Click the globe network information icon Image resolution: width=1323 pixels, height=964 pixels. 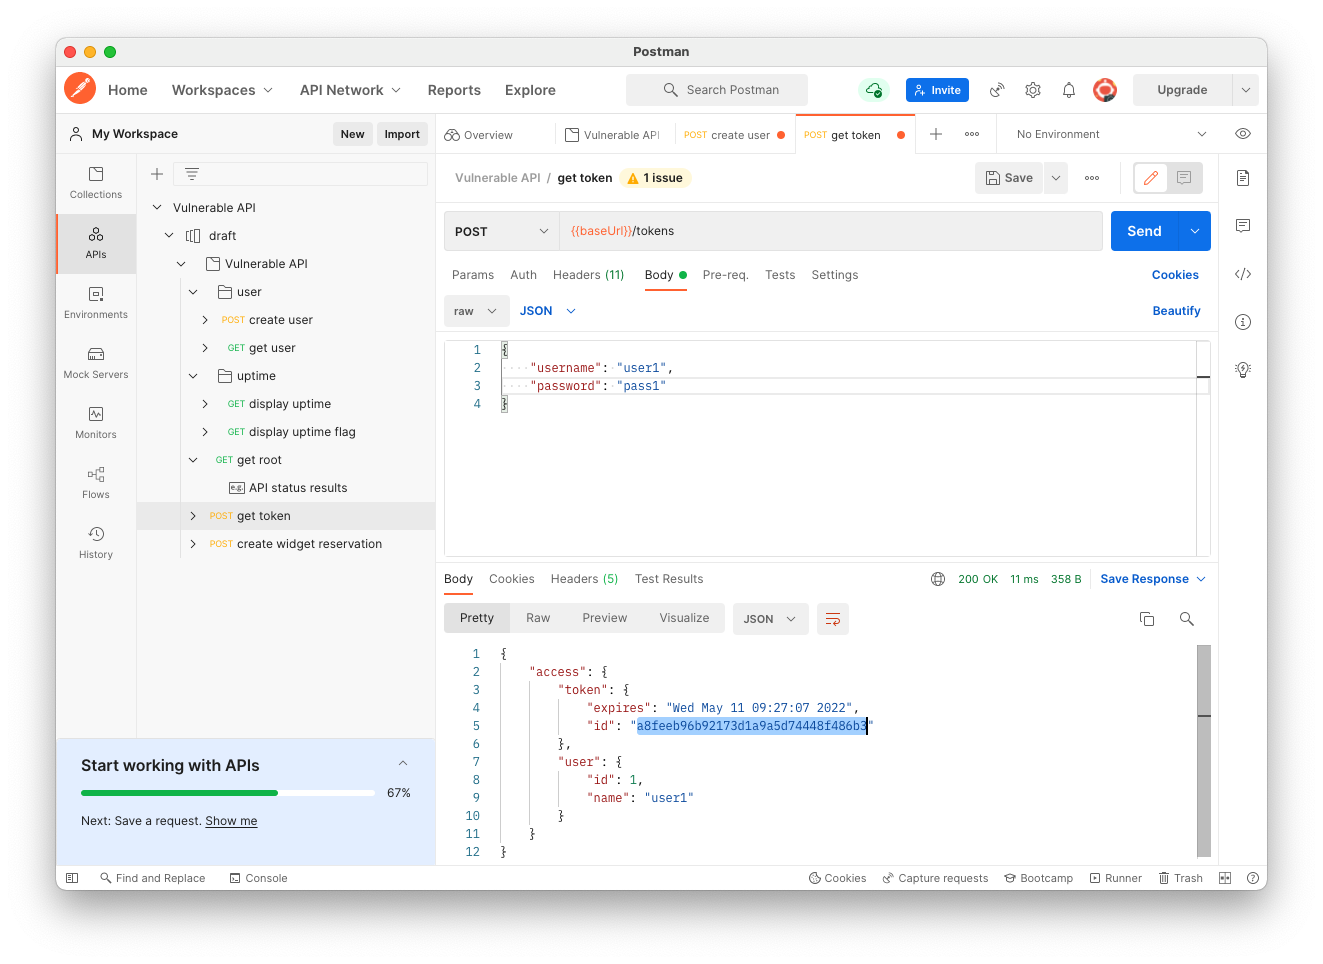[938, 579]
